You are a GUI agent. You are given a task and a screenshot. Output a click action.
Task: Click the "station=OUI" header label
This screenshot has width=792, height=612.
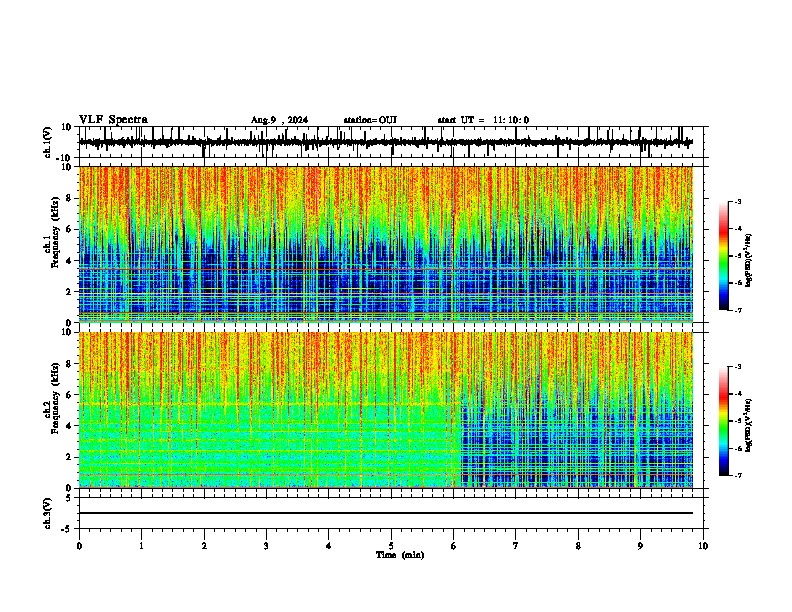(x=370, y=120)
